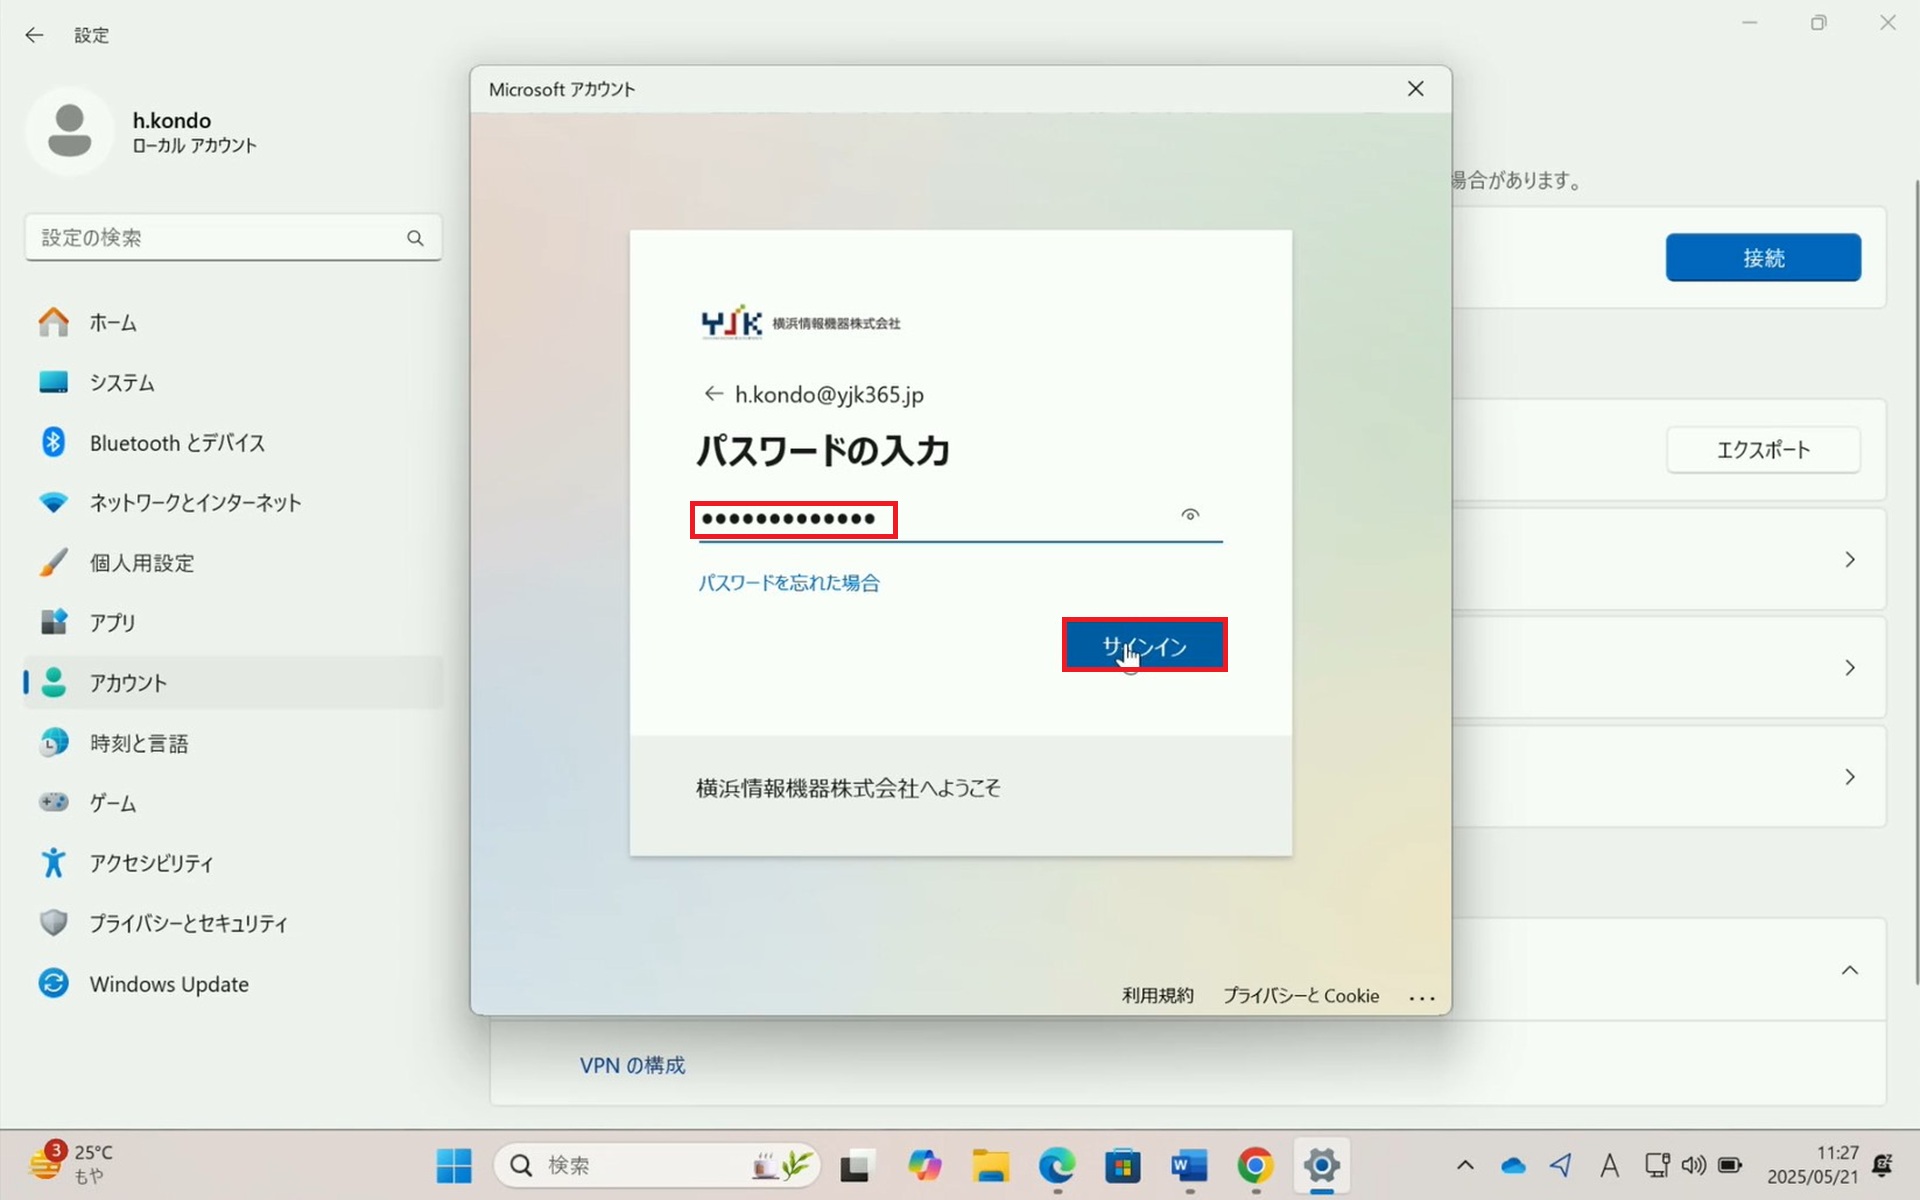Open Word from the taskbar

tap(1189, 1165)
